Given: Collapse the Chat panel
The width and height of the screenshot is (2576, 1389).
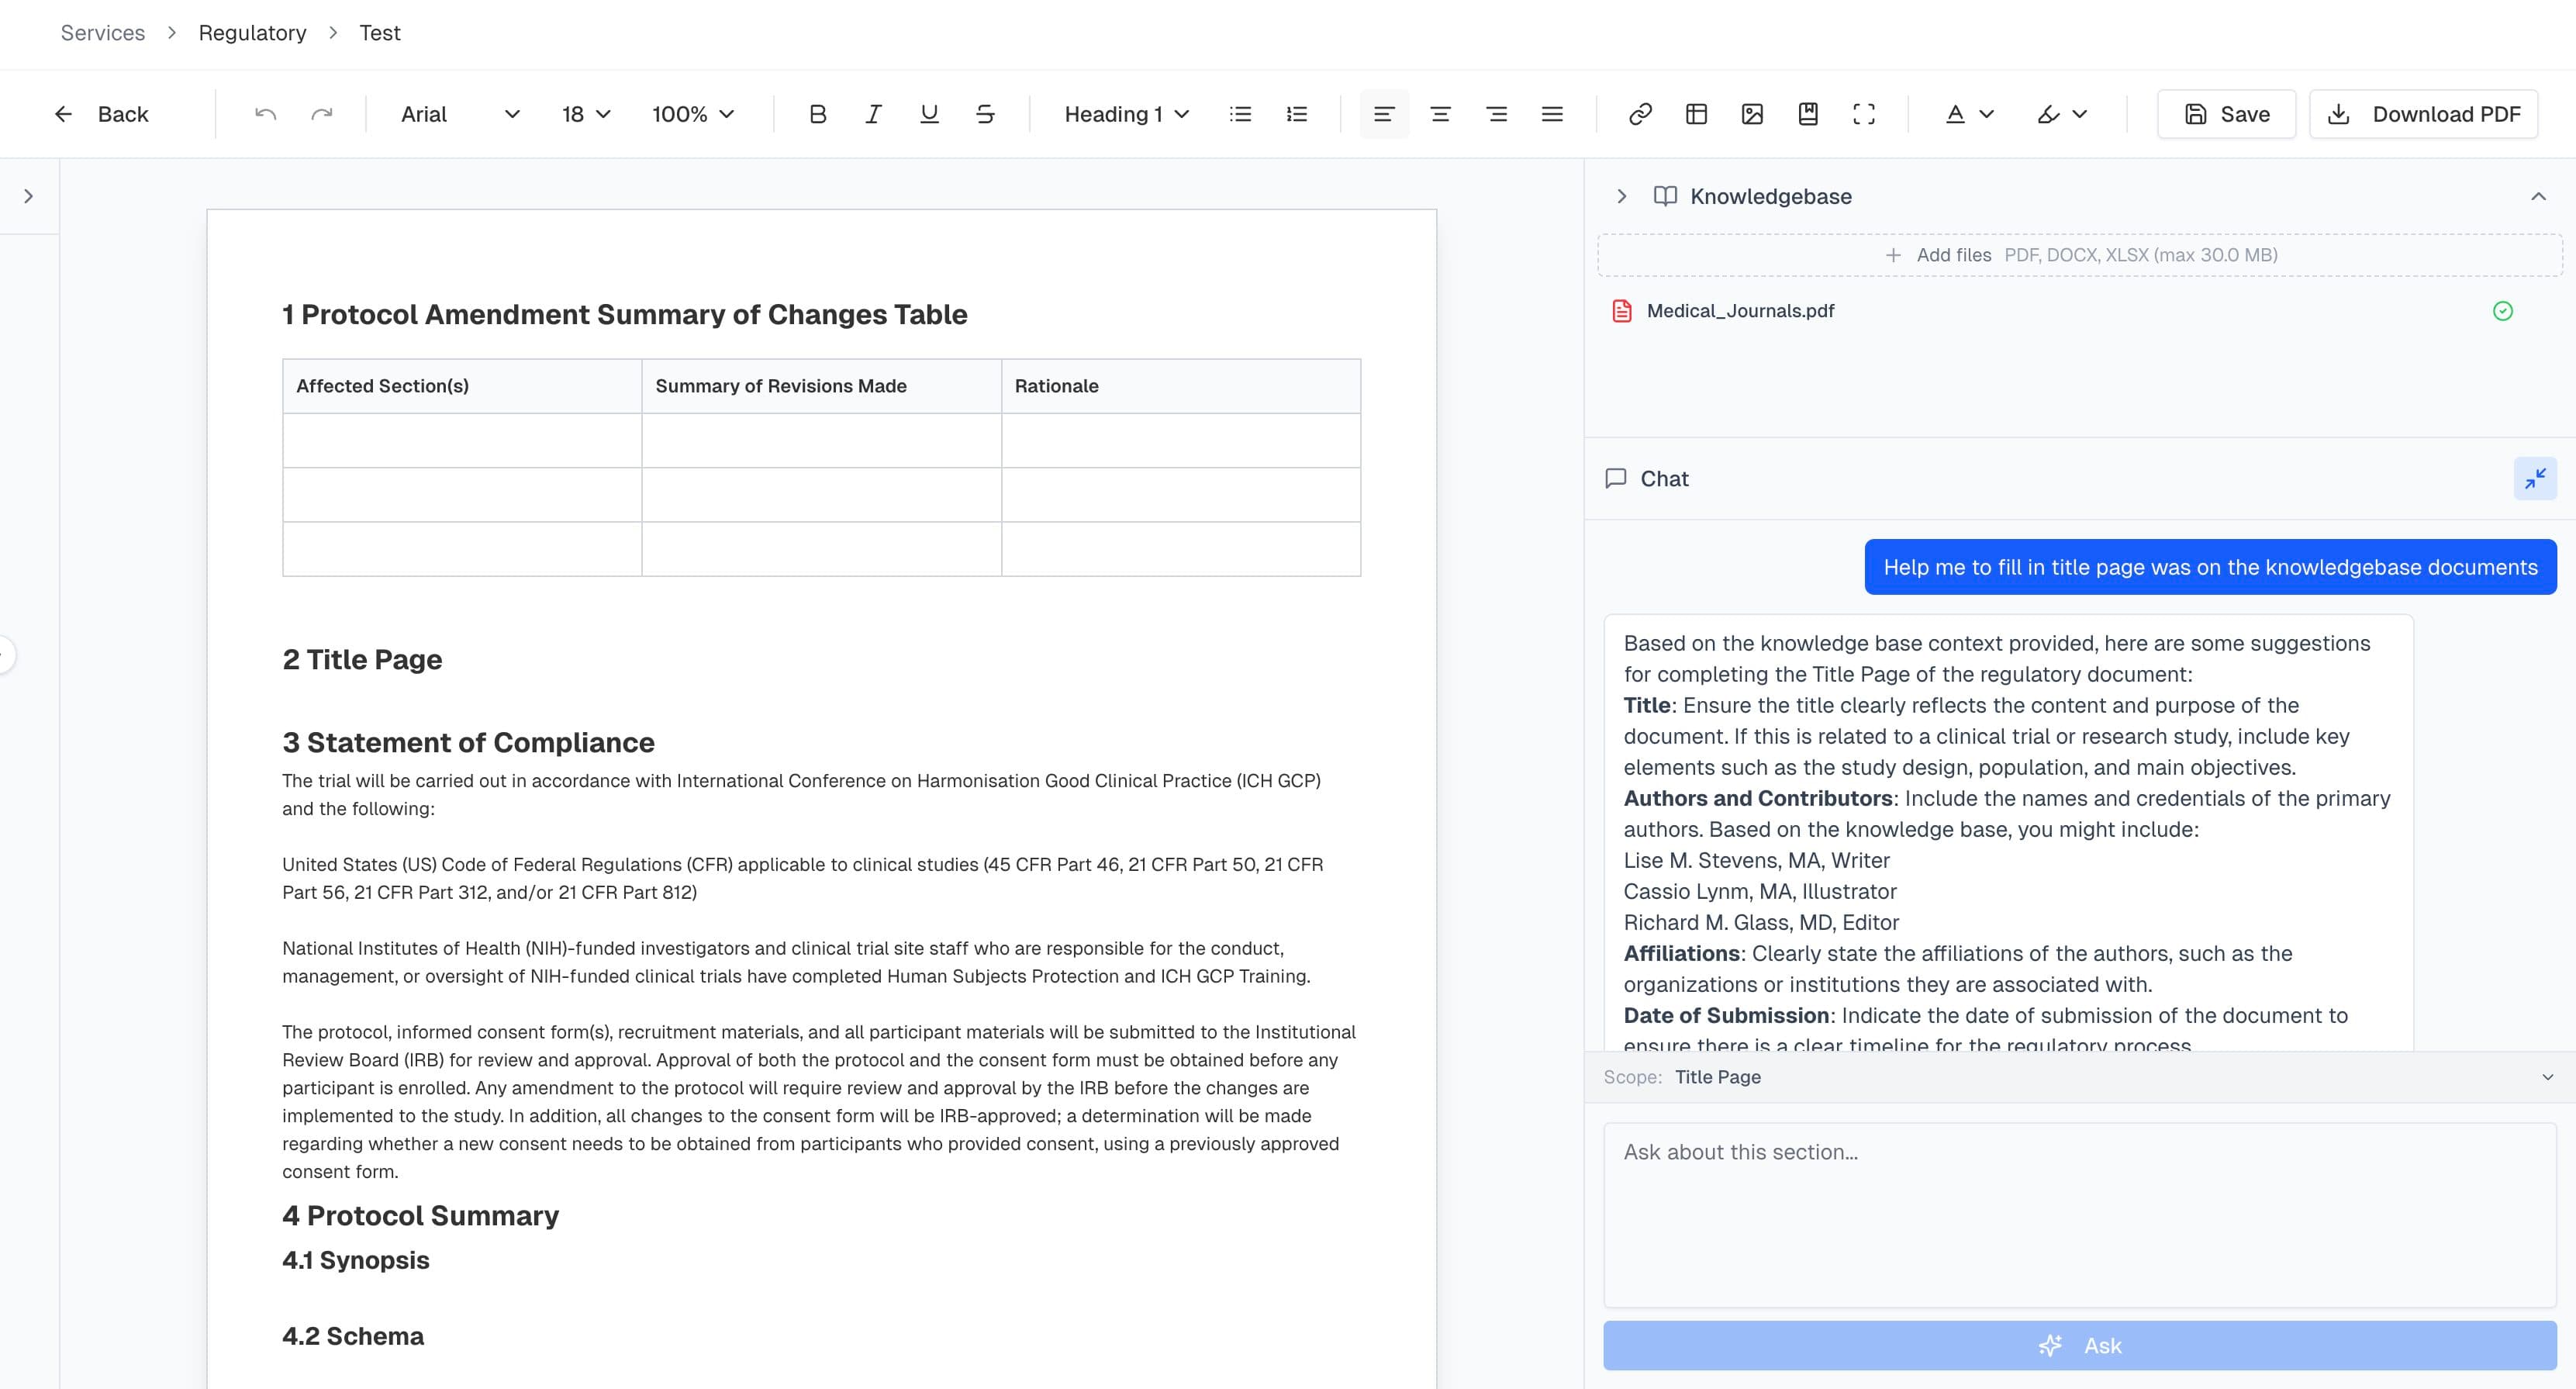Looking at the screenshot, I should coord(2535,478).
